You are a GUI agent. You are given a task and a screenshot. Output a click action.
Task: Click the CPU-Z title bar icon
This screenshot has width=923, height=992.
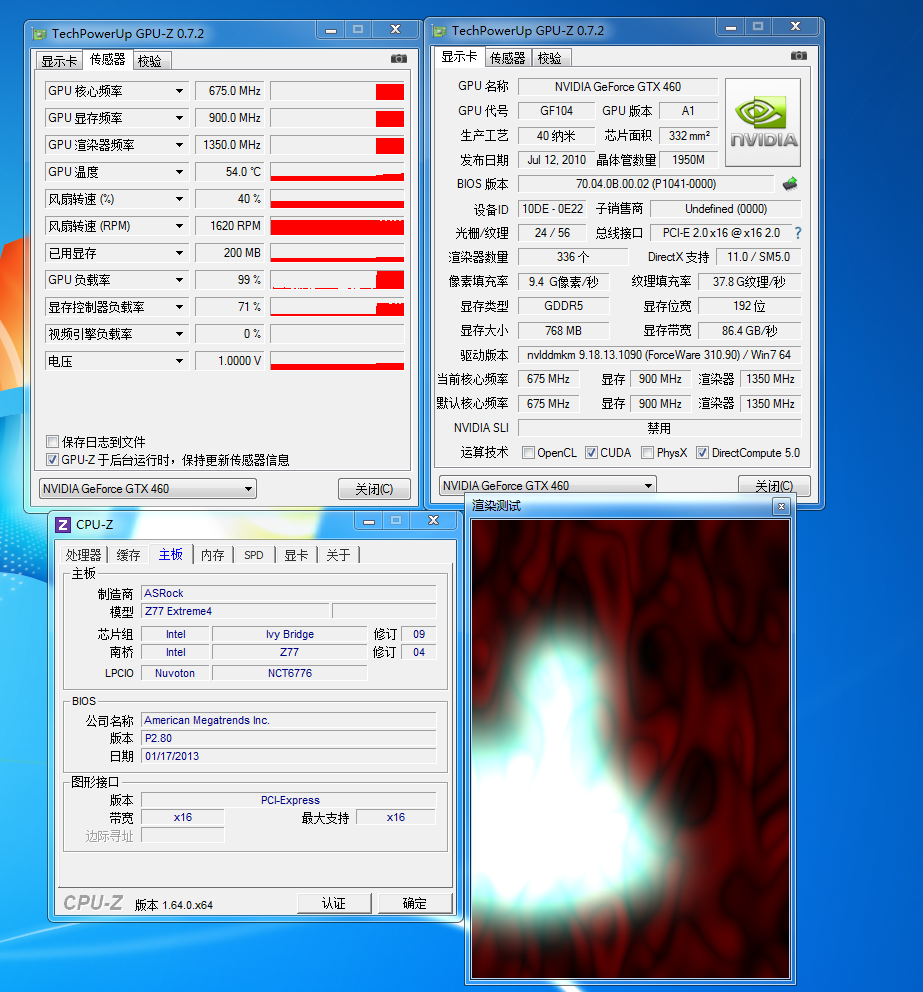pyautogui.click(x=63, y=523)
